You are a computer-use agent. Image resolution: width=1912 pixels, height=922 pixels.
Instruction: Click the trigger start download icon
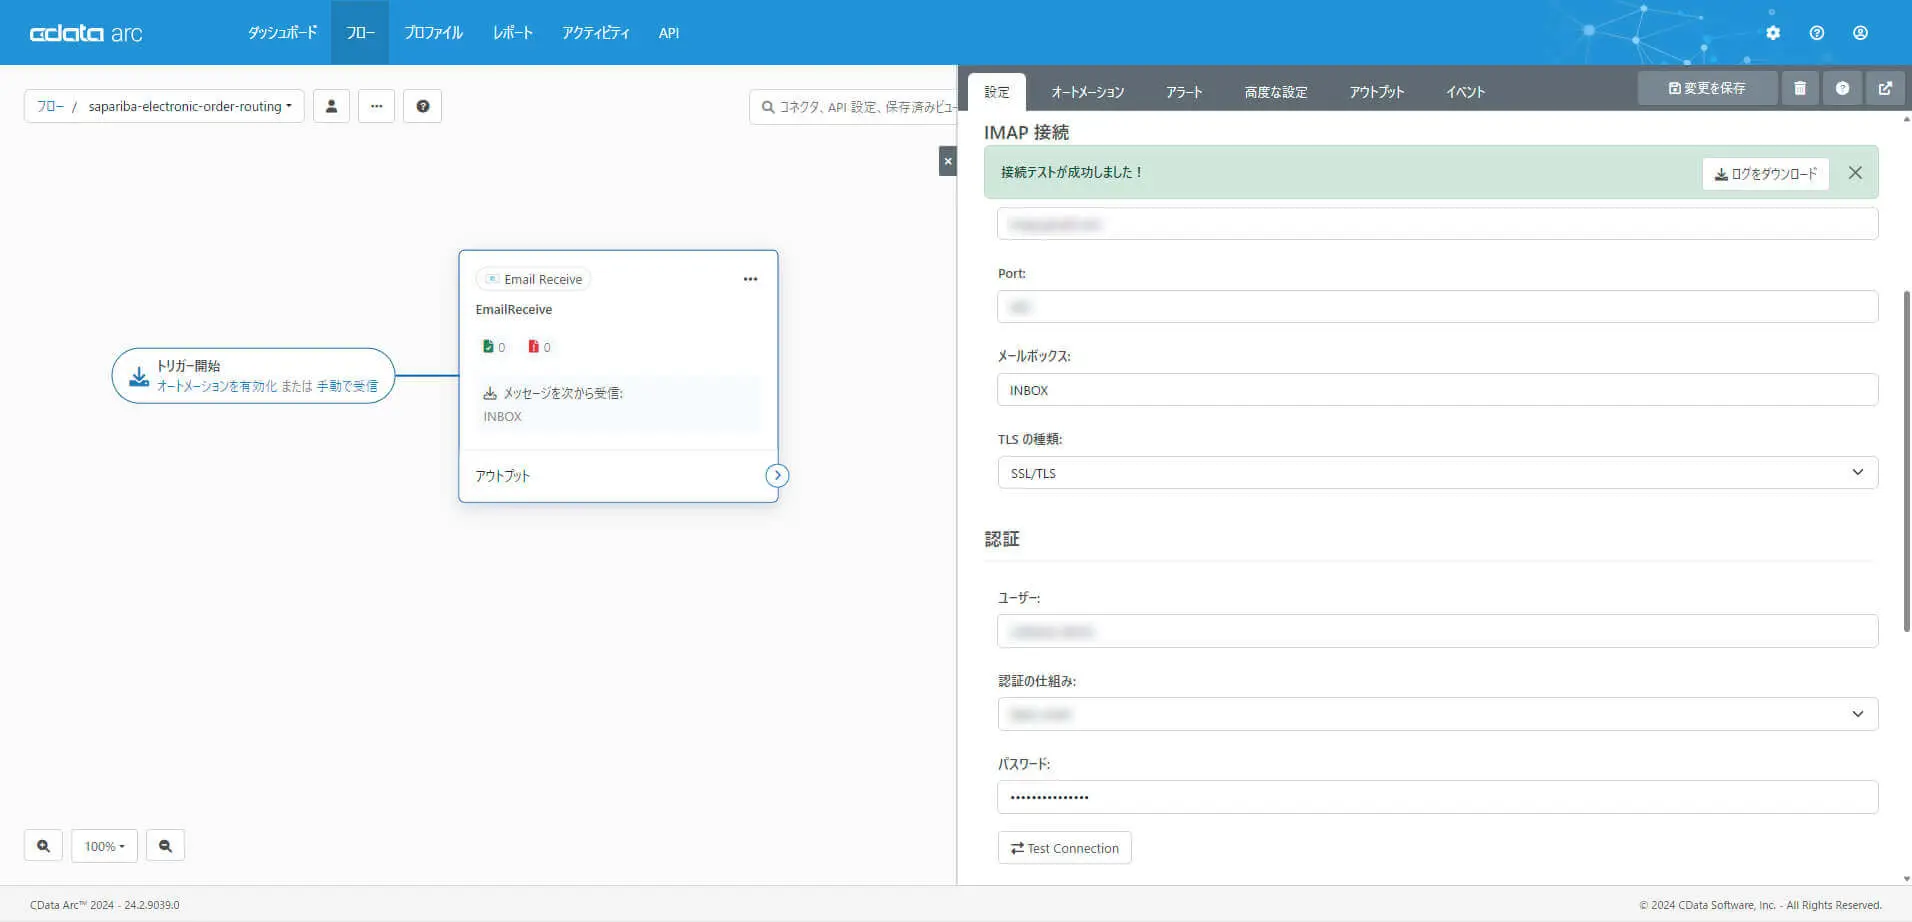point(139,376)
